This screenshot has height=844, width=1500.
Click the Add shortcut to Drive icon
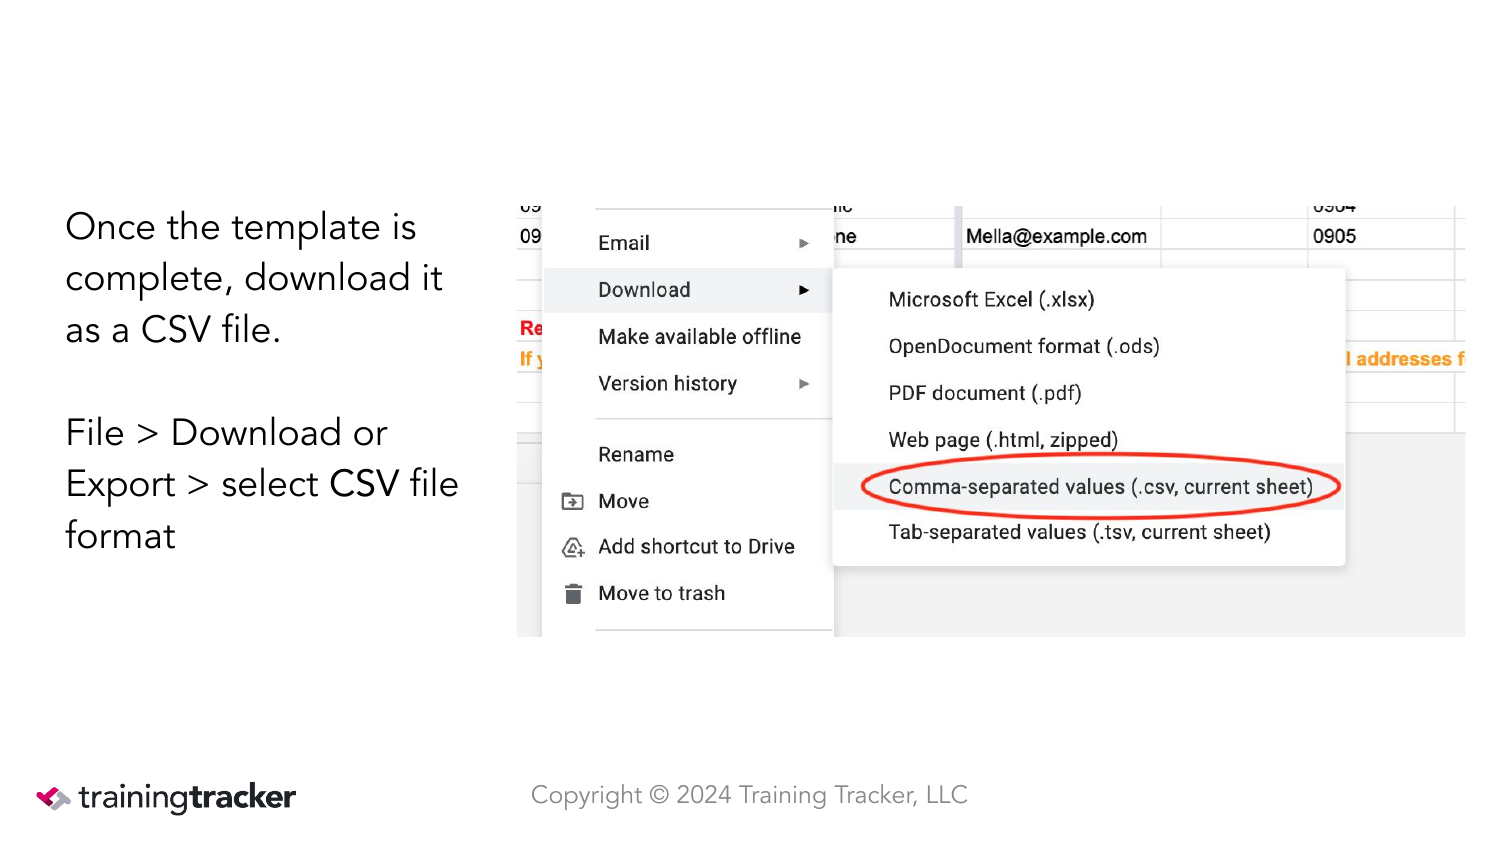(x=573, y=547)
